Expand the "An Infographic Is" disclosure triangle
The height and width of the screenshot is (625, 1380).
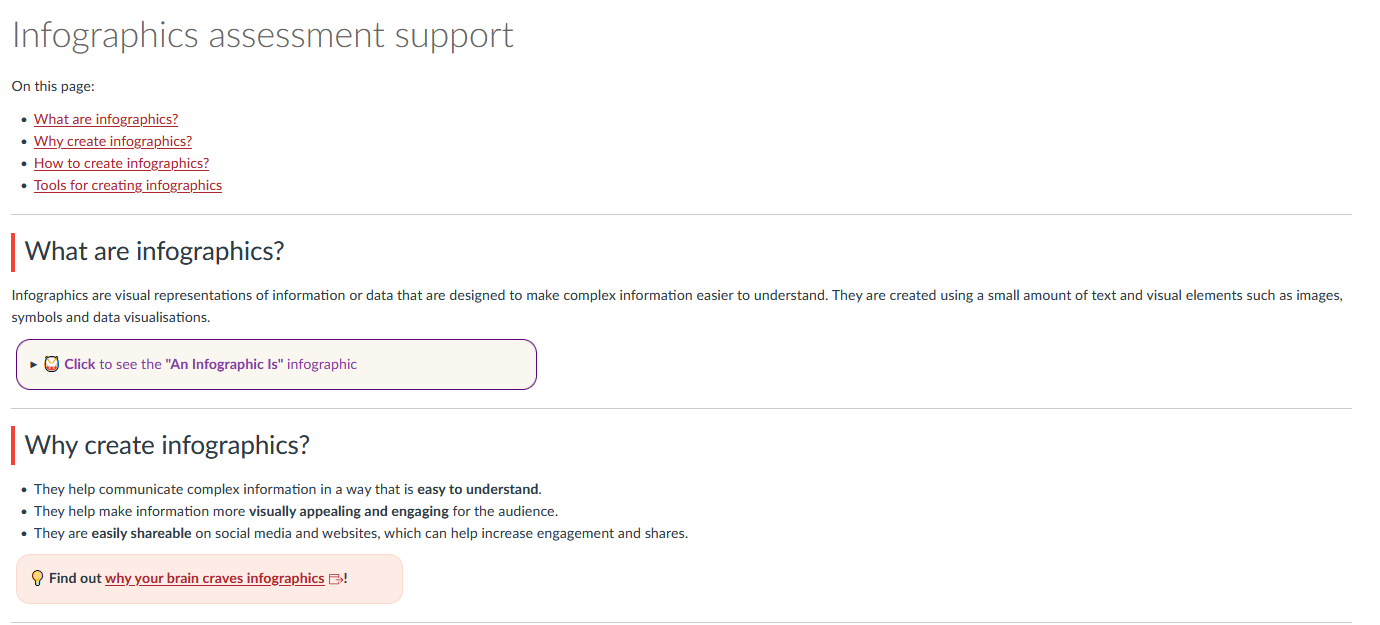(34, 364)
